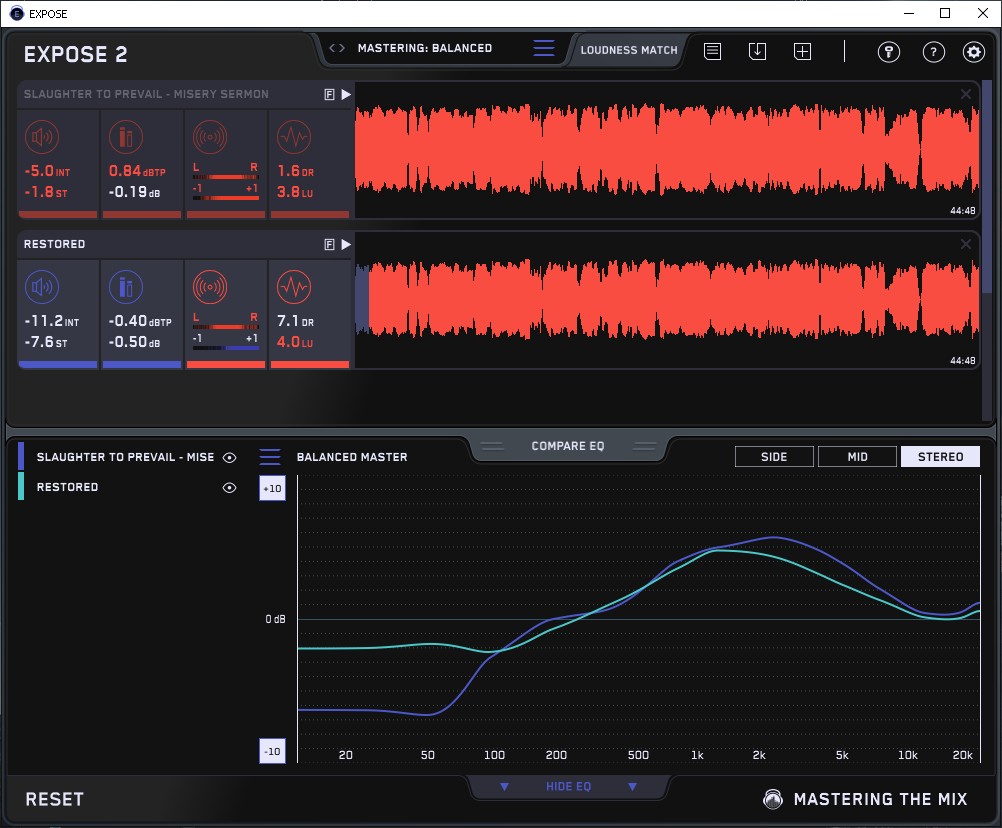1002x828 pixels.
Task: Open the Mastering: Balanced preset menu
Action: [x=425, y=48]
